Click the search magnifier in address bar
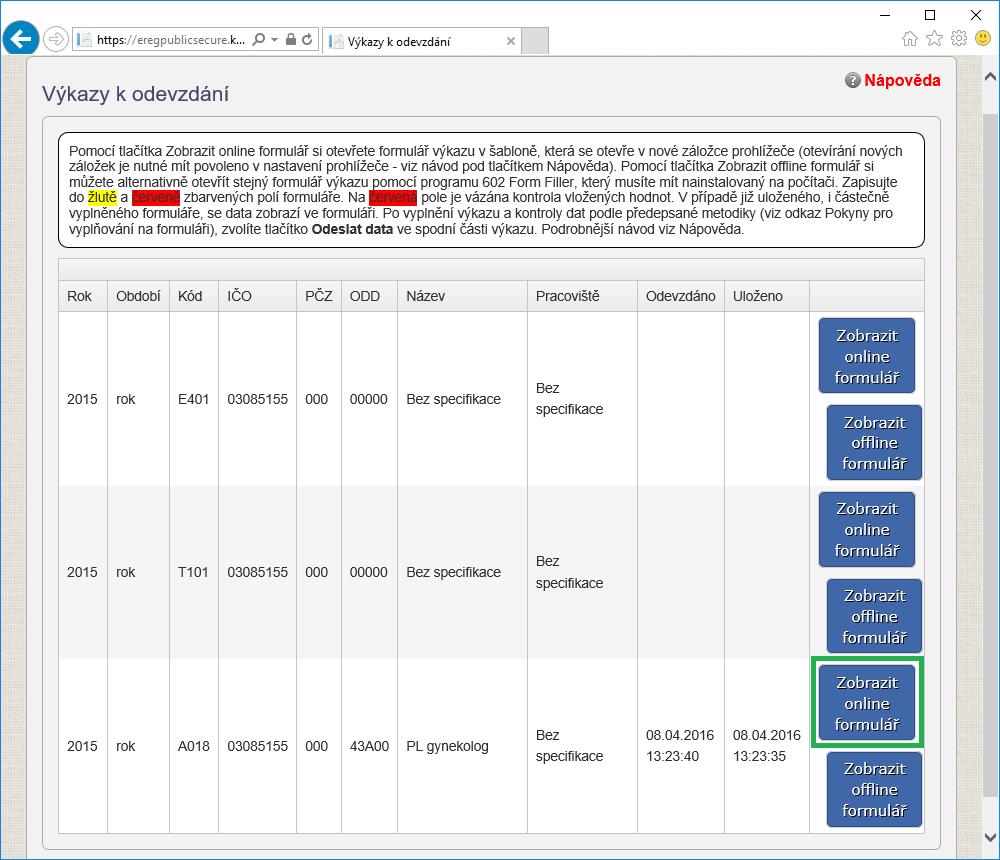 point(258,40)
